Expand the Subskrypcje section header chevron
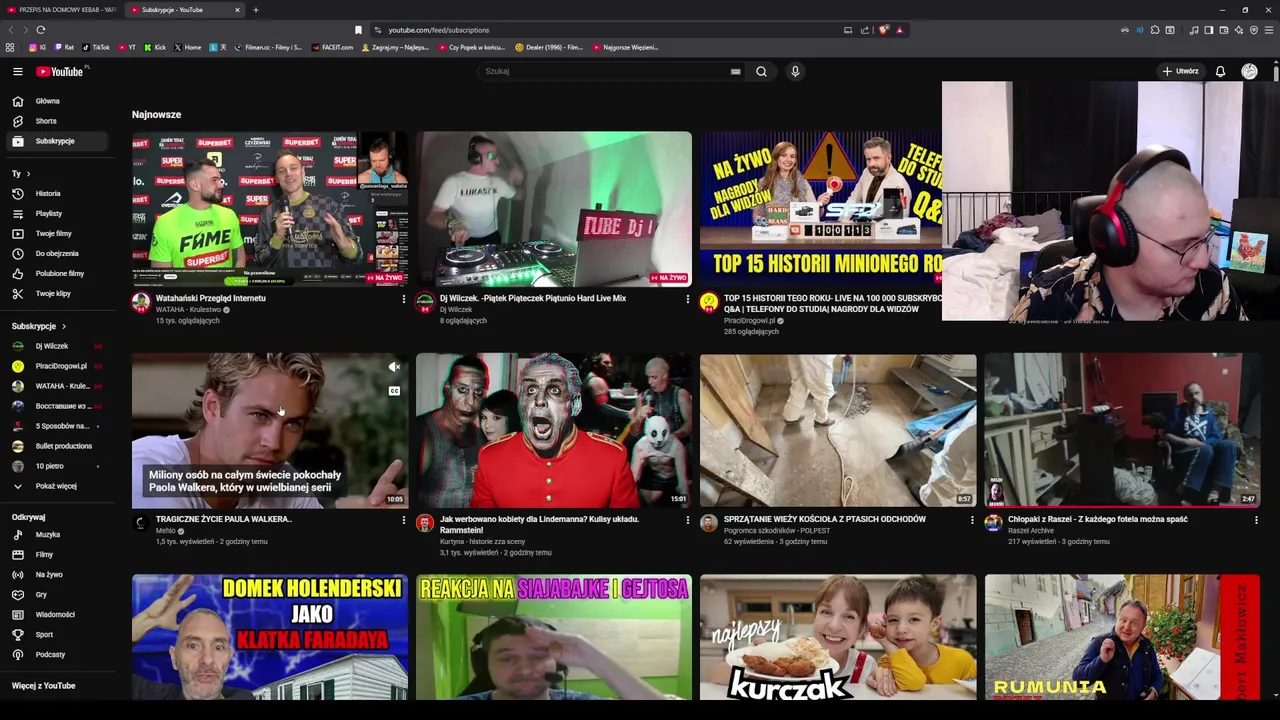Viewport: 1280px width, 720px height. [x=64, y=326]
